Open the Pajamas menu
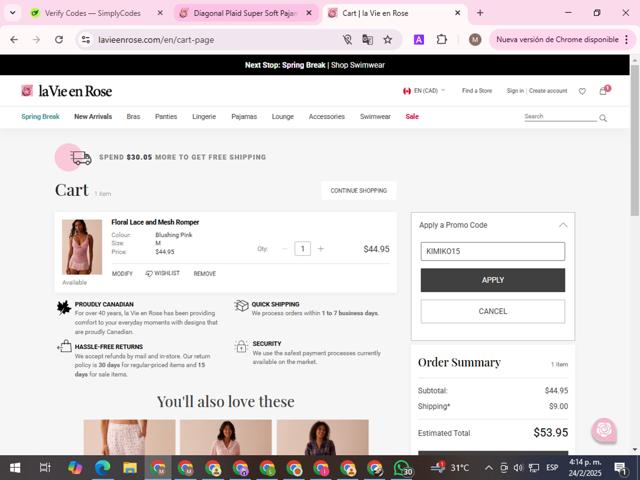This screenshot has height=480, width=640. 244,116
